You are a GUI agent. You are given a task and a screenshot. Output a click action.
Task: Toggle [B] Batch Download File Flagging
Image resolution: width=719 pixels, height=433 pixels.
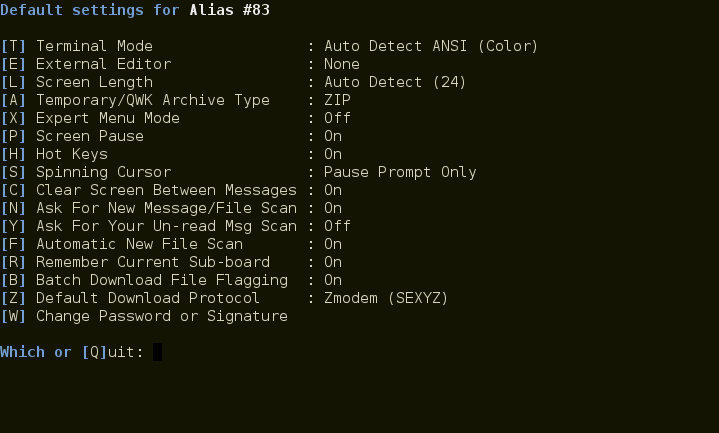(x=171, y=280)
